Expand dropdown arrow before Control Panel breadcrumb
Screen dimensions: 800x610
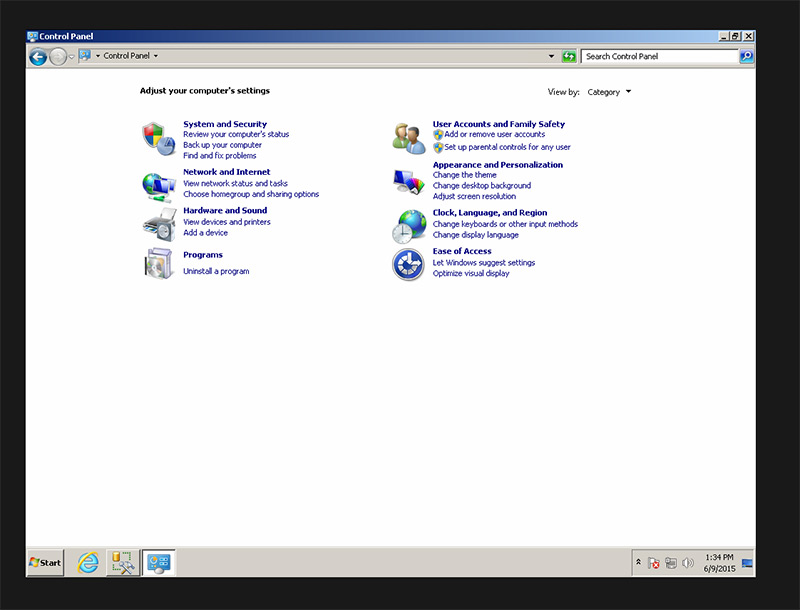(98, 56)
